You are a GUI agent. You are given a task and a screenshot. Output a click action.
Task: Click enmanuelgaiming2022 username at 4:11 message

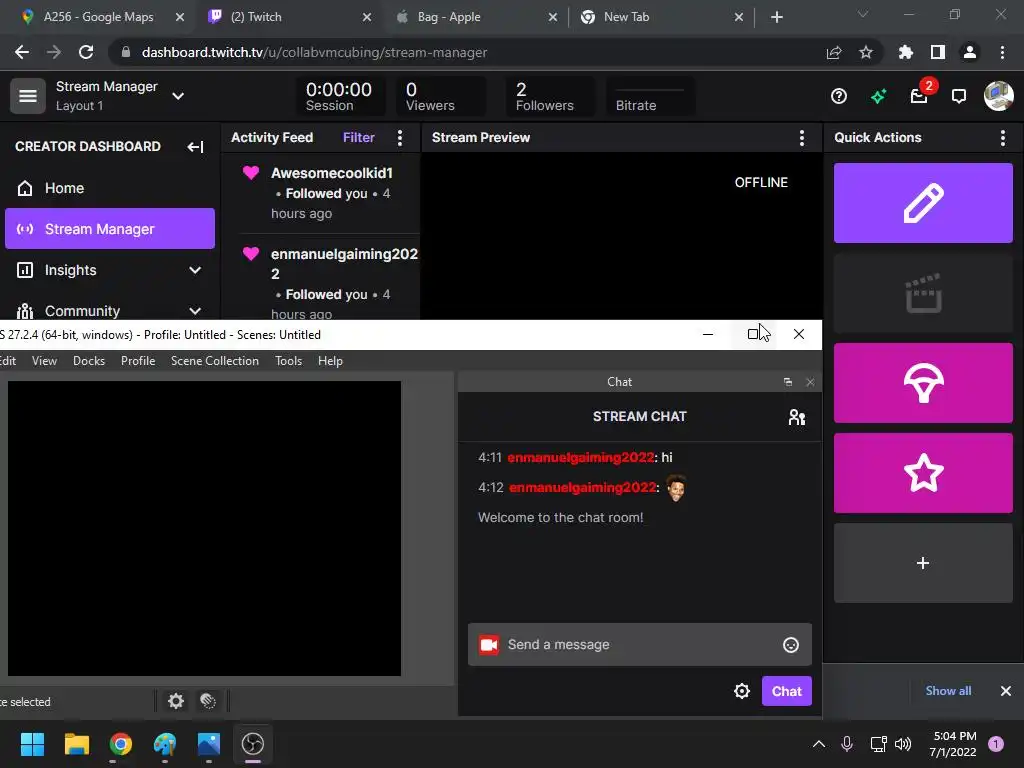pyautogui.click(x=581, y=458)
